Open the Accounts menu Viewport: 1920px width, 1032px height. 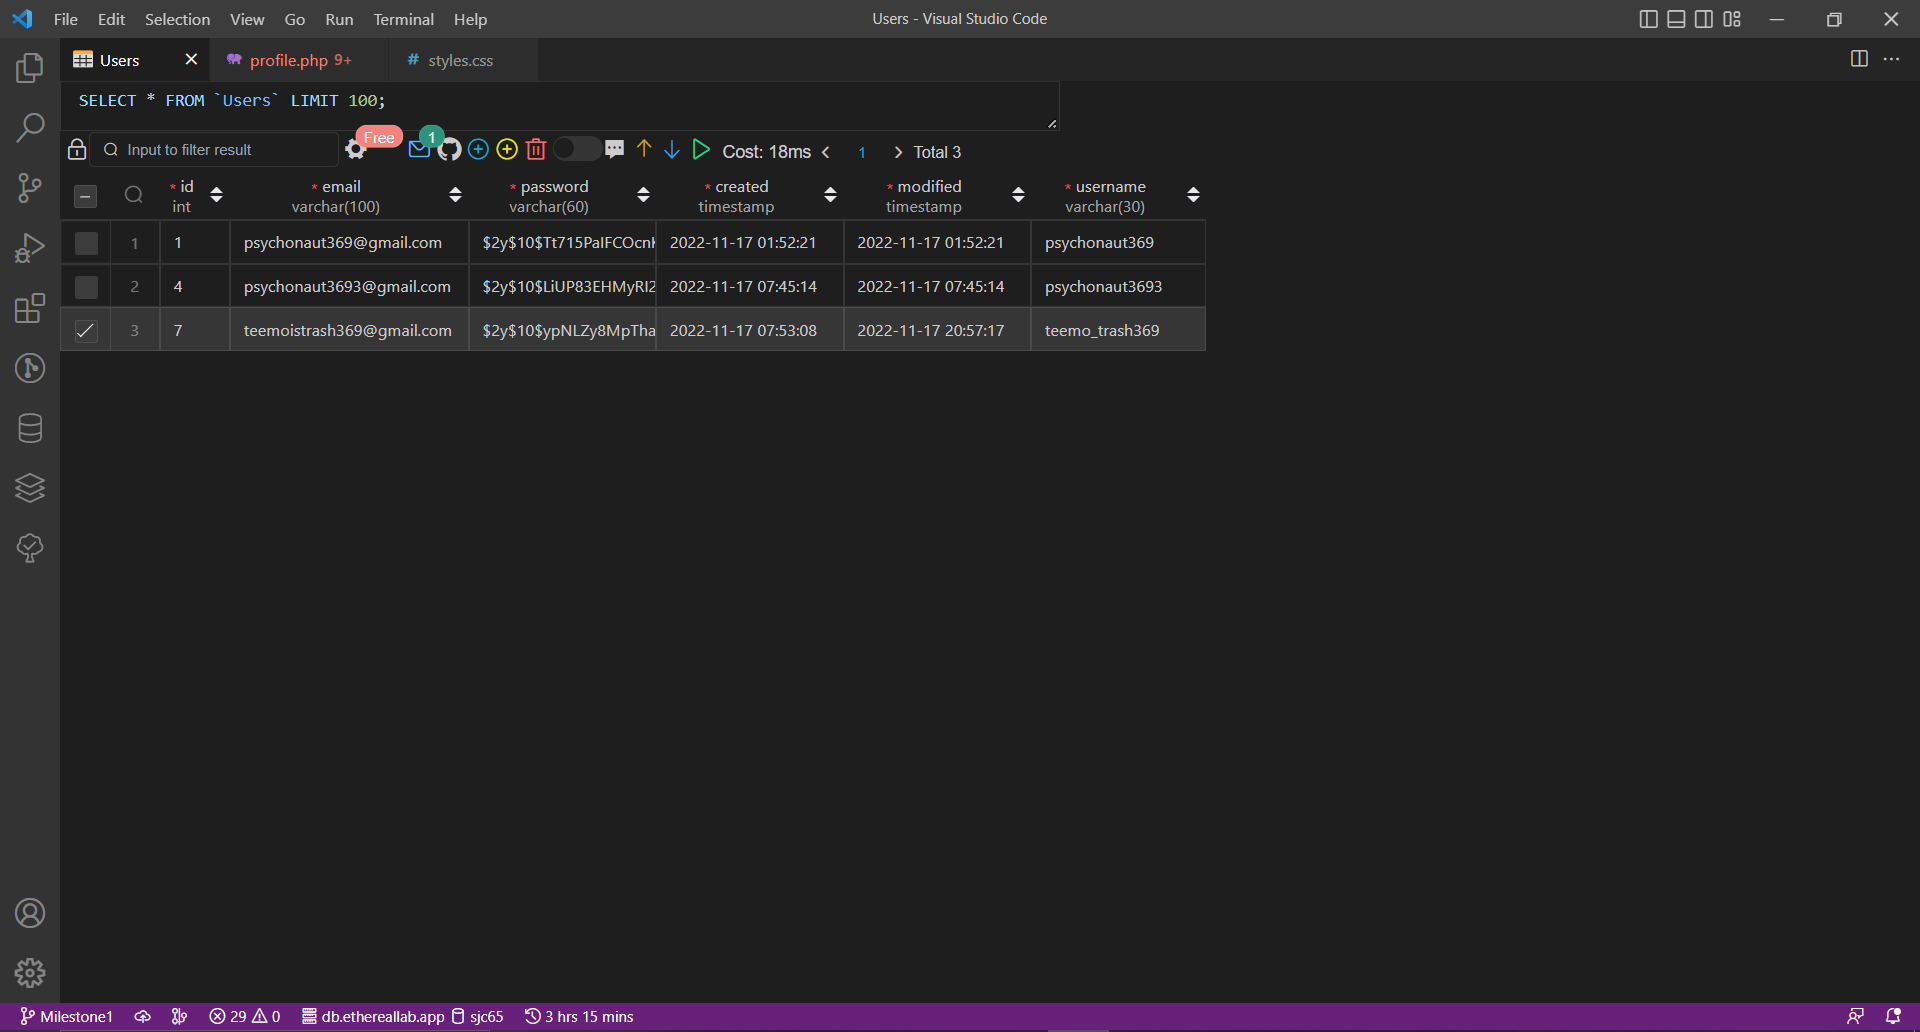(x=30, y=913)
